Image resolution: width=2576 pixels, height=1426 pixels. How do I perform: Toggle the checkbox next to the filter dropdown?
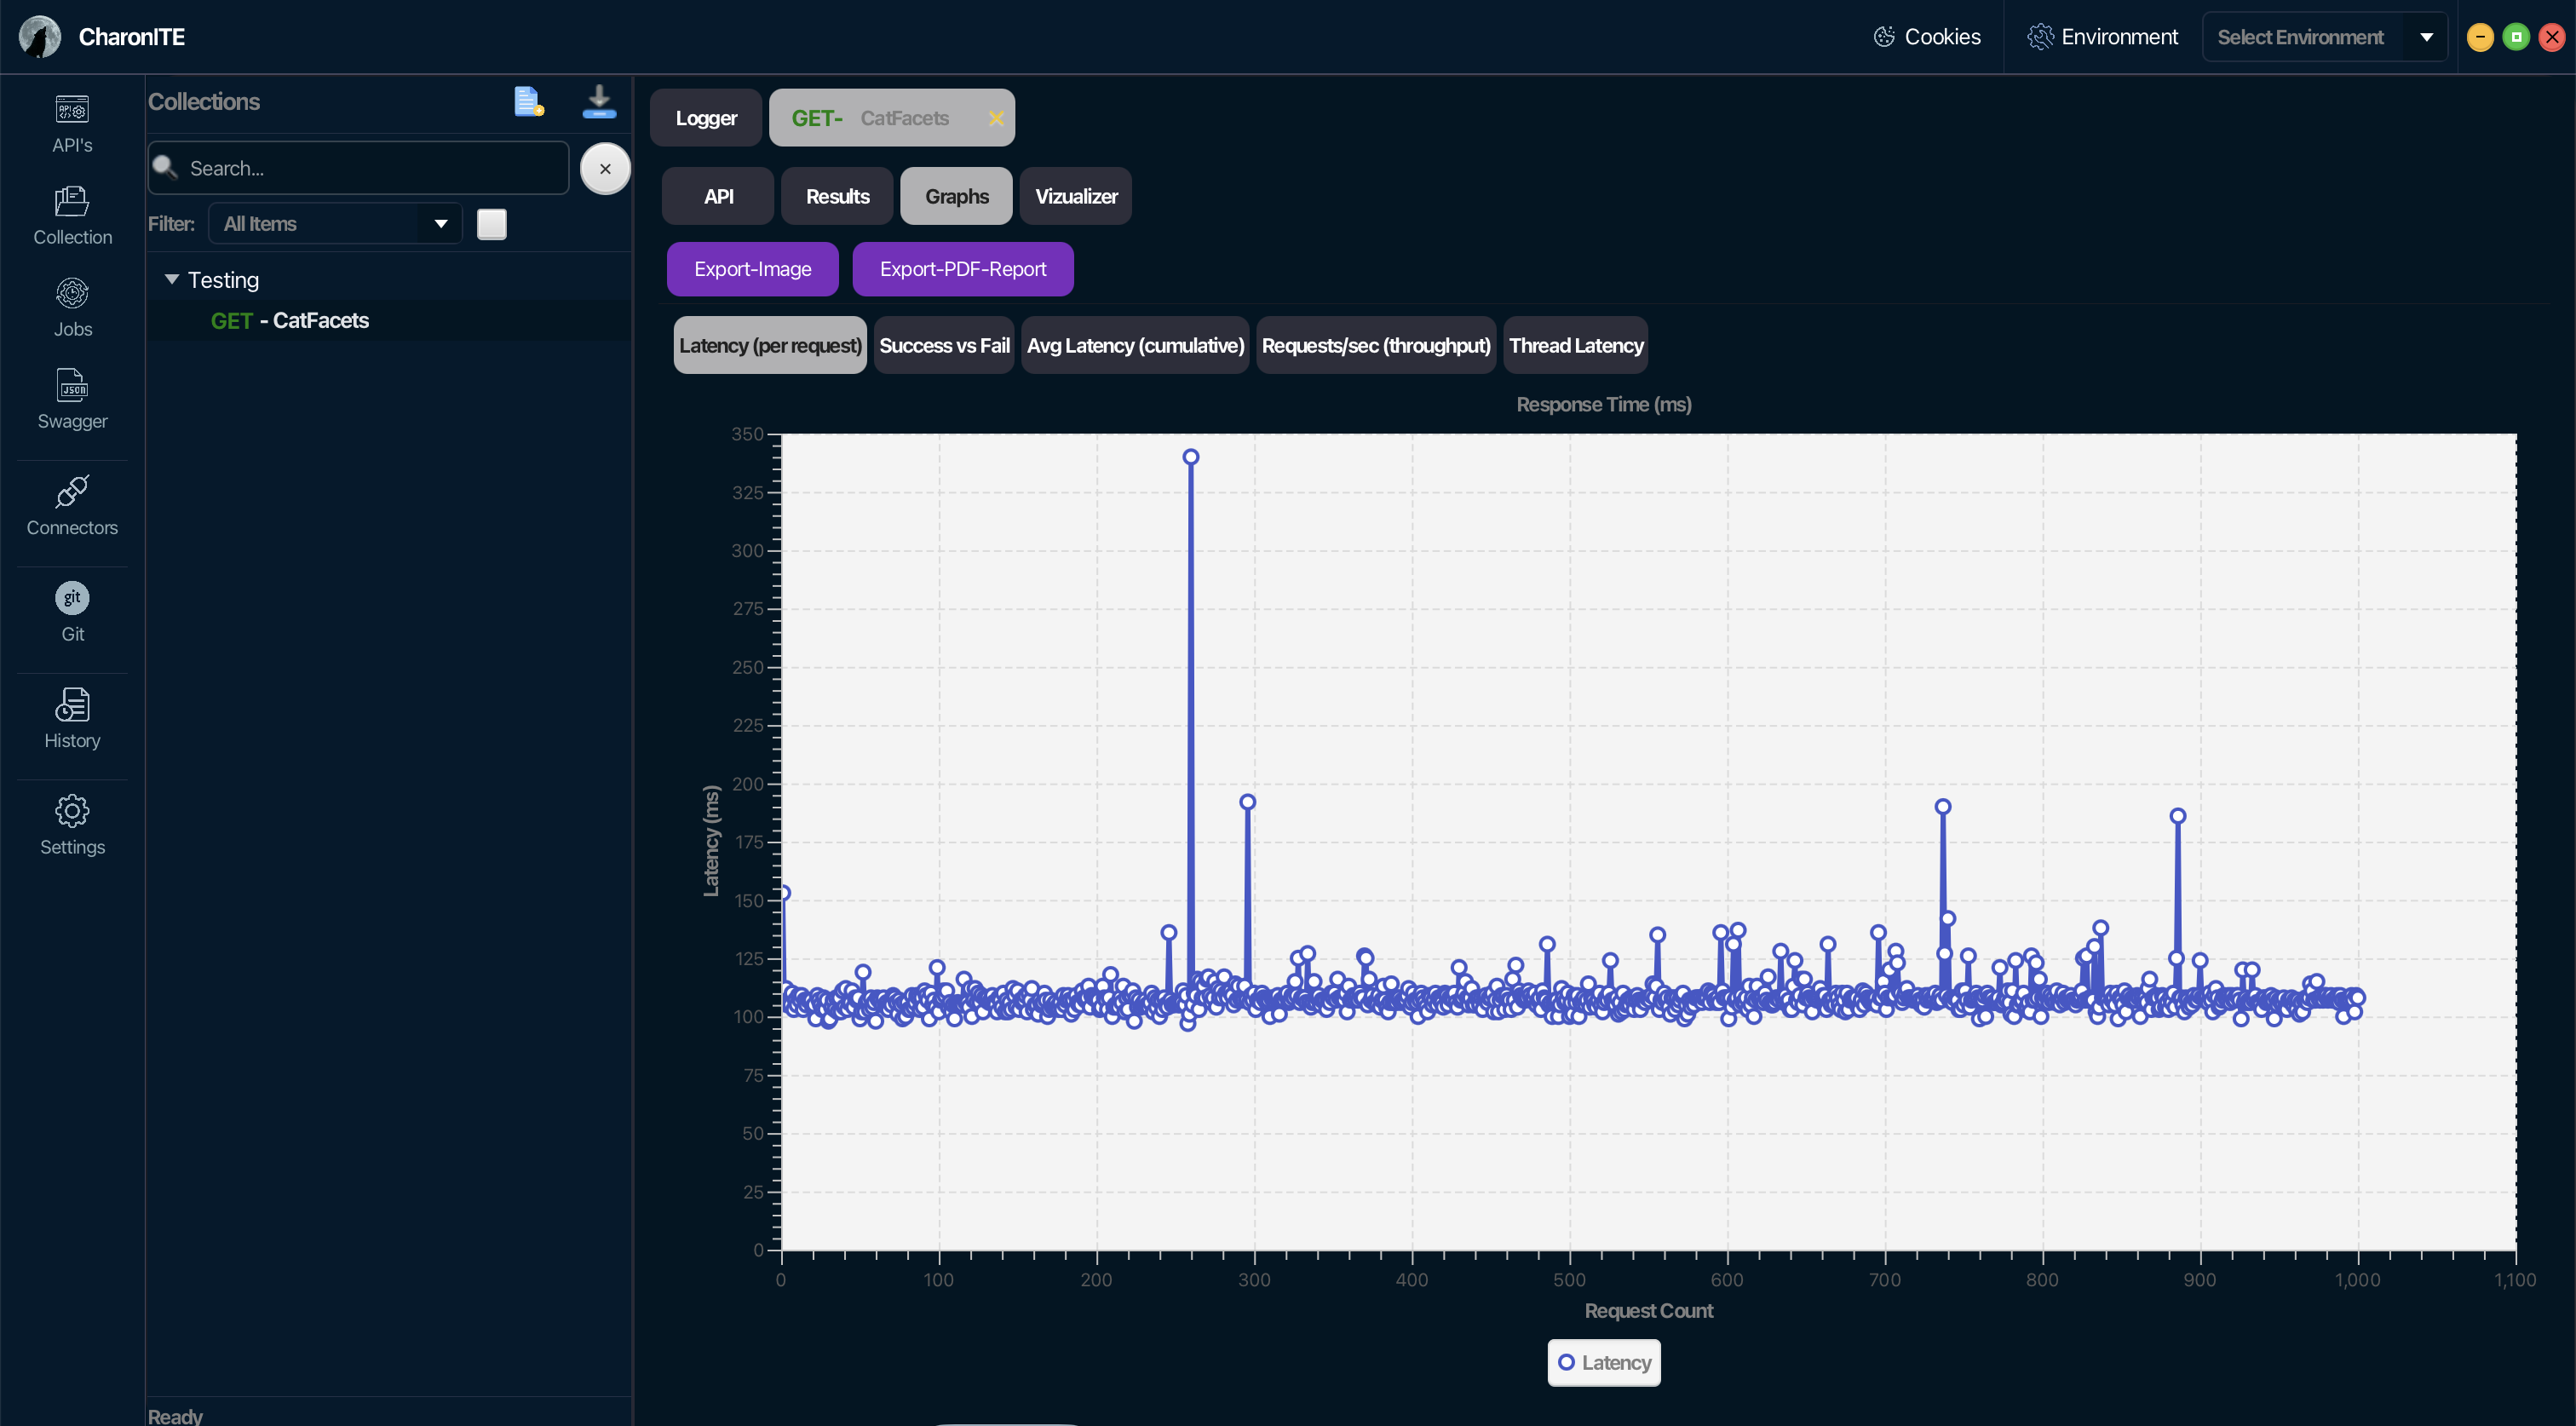point(492,223)
